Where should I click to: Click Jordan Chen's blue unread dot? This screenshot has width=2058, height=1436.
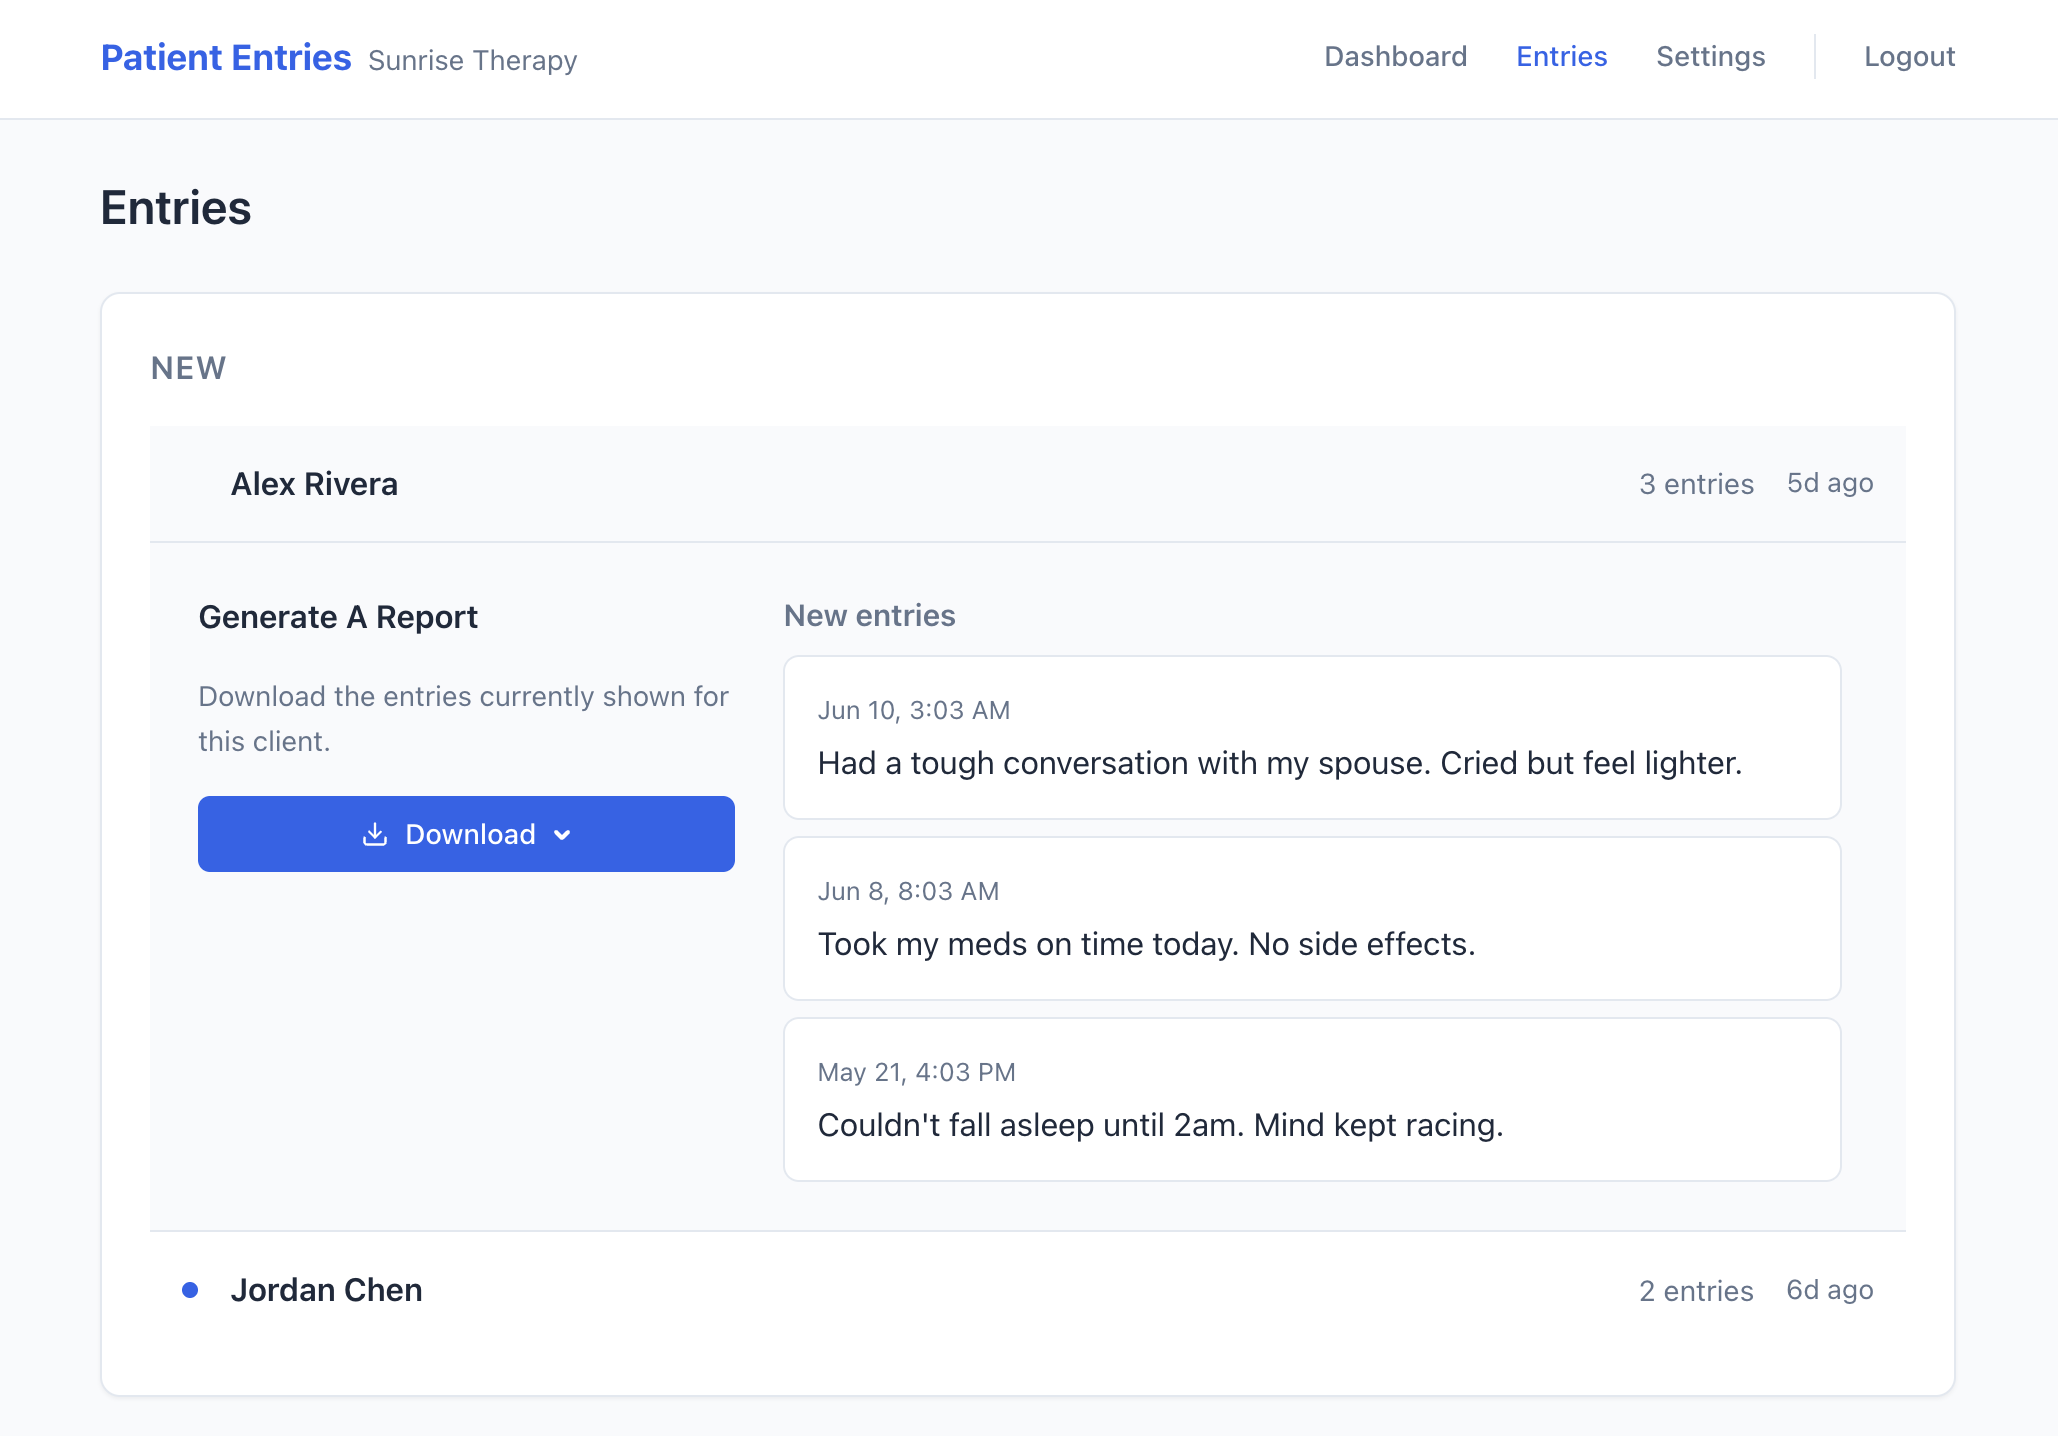point(190,1290)
